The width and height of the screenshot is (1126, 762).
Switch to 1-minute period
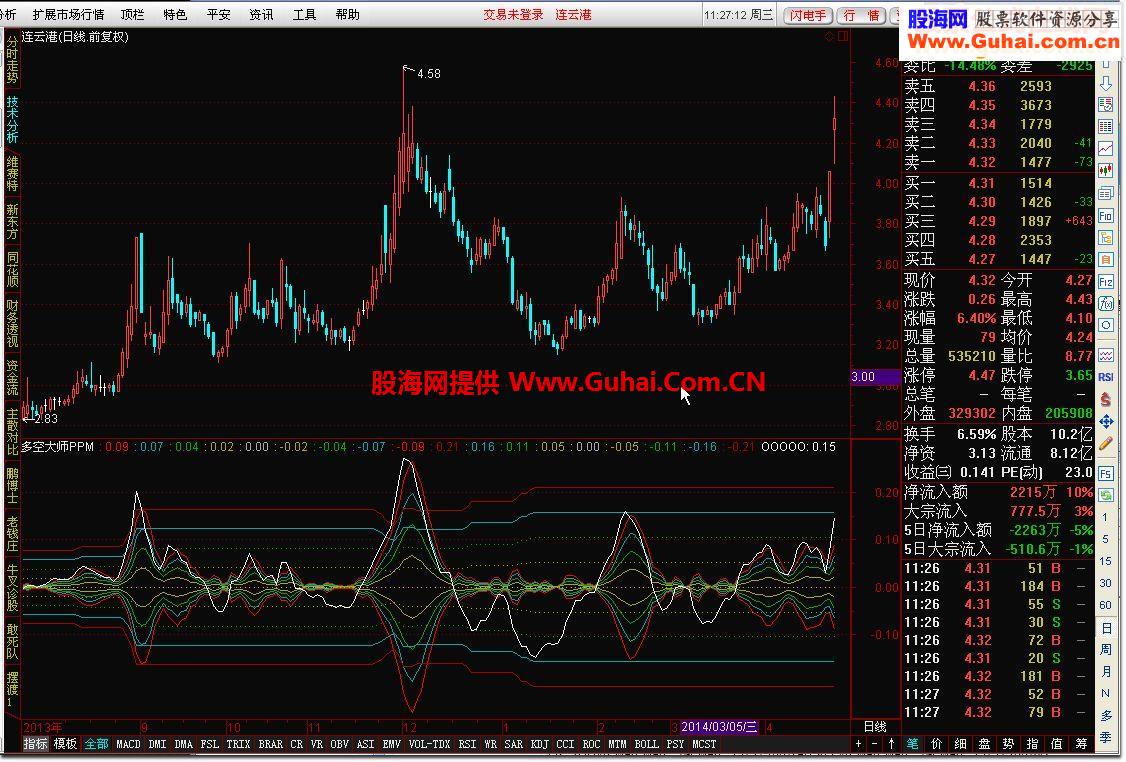1106,517
